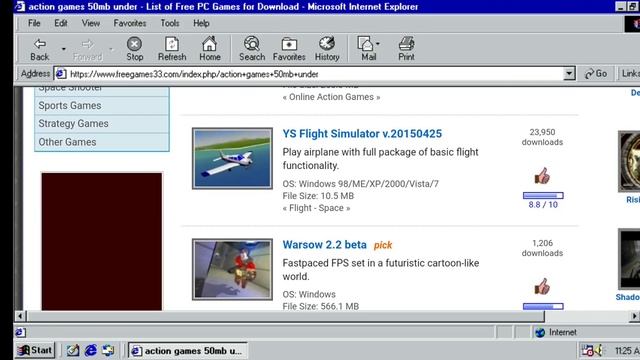
Task: Open the Favorites menu
Action: 130,23
